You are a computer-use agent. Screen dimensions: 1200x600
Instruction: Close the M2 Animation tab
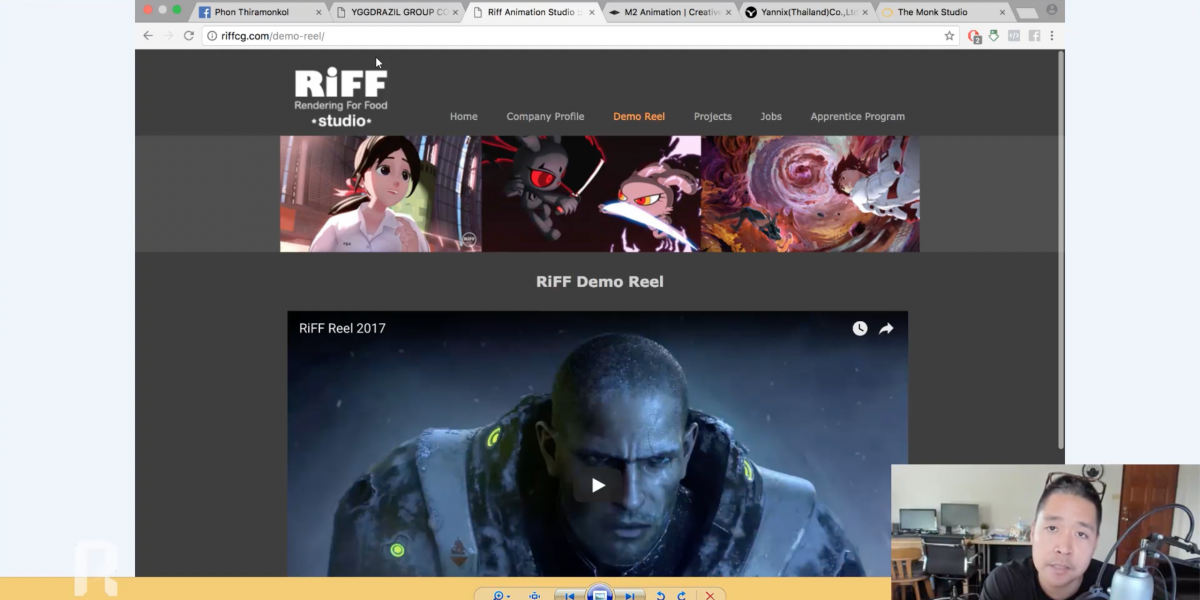pyautogui.click(x=729, y=13)
